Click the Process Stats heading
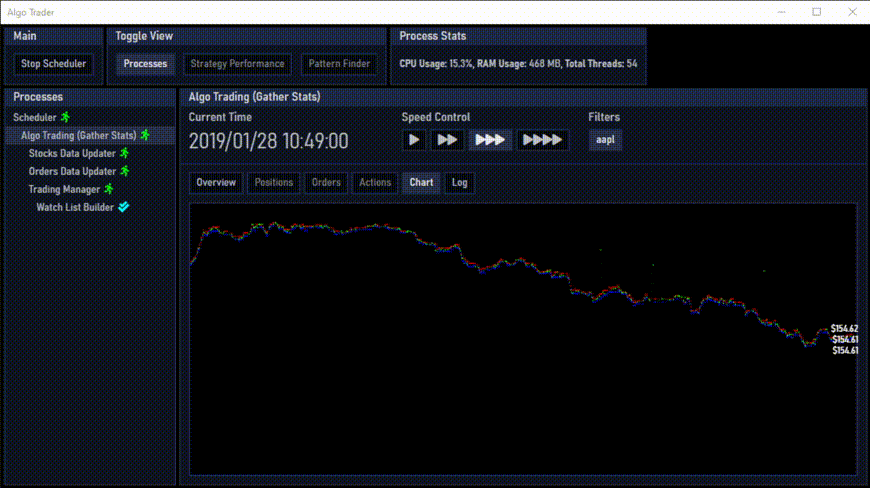 pos(433,36)
